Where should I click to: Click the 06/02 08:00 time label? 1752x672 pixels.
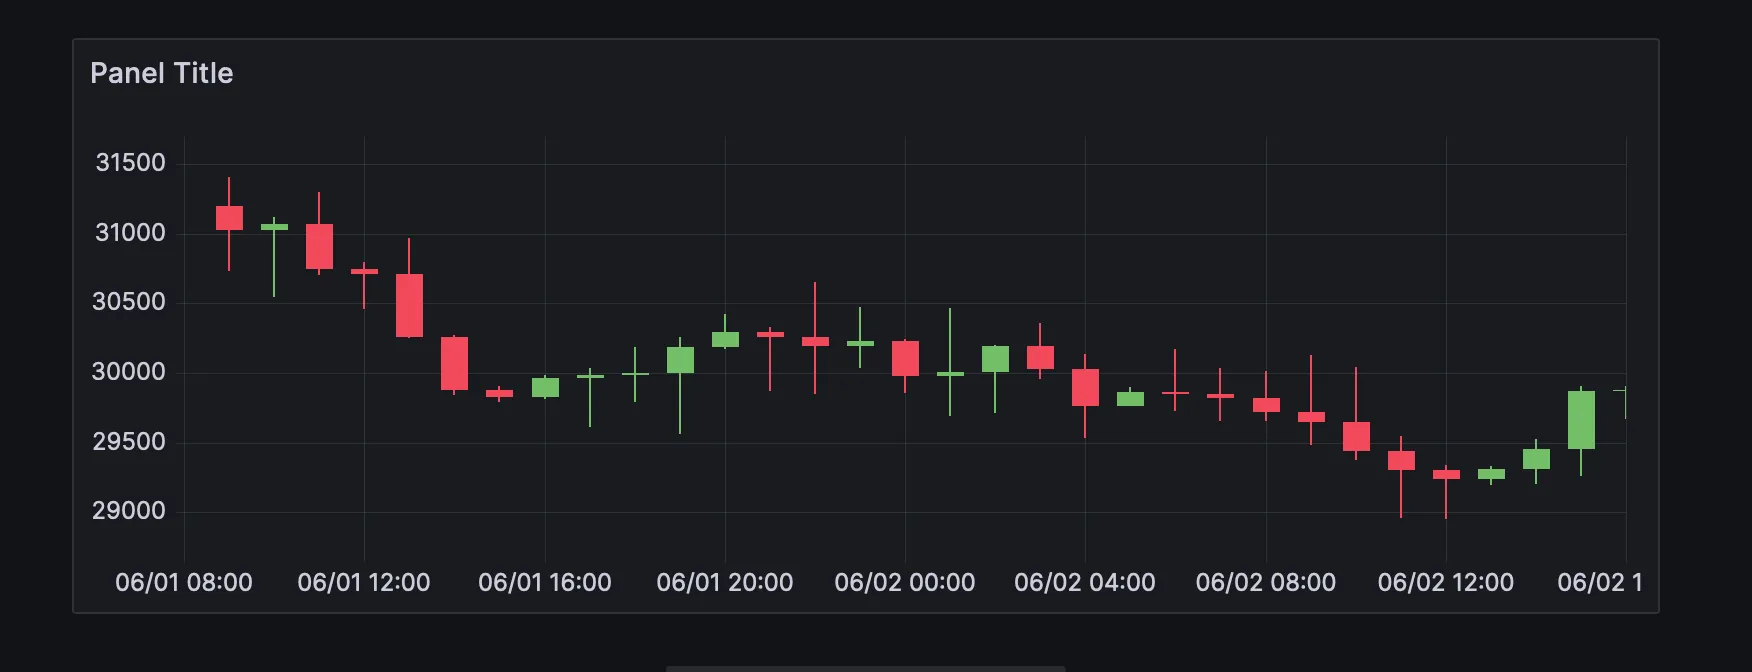point(1266,582)
